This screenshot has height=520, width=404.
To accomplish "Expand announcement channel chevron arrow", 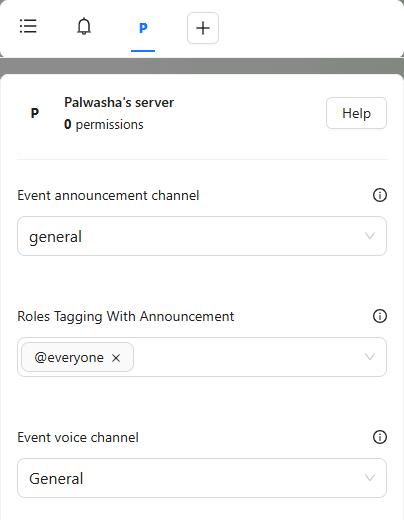I will pyautogui.click(x=370, y=236).
